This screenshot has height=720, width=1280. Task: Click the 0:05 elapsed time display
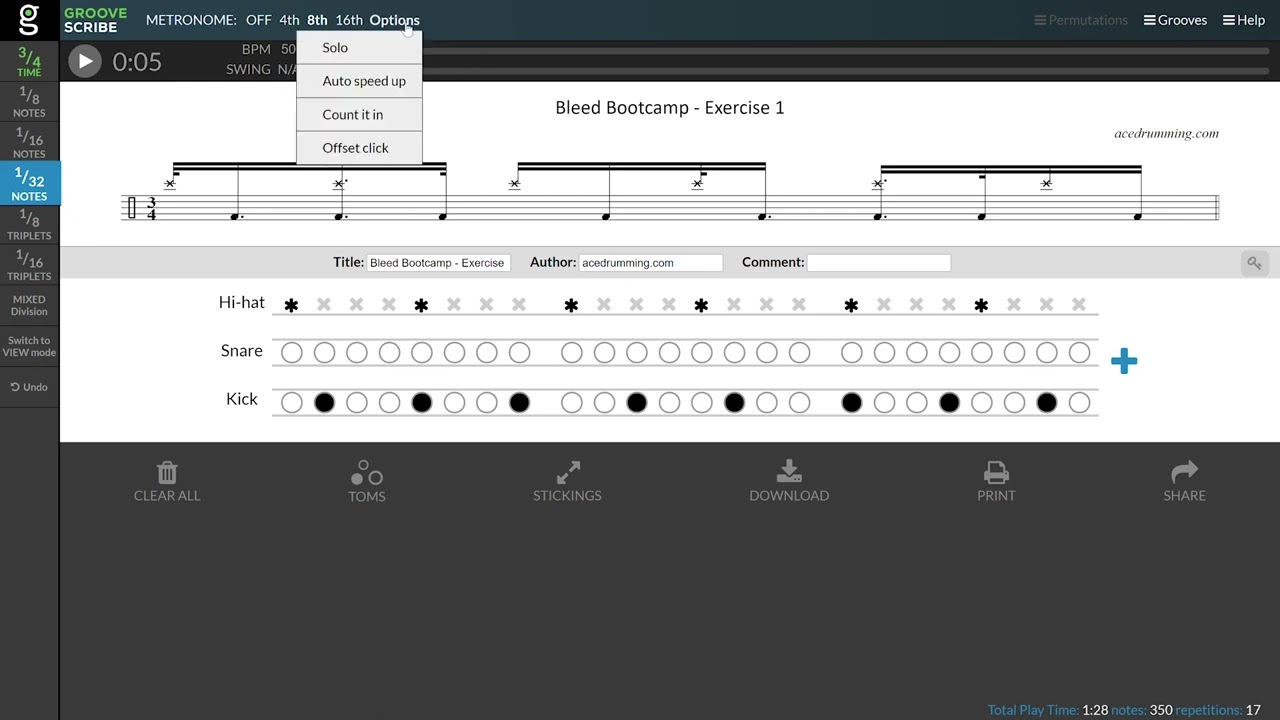(136, 62)
